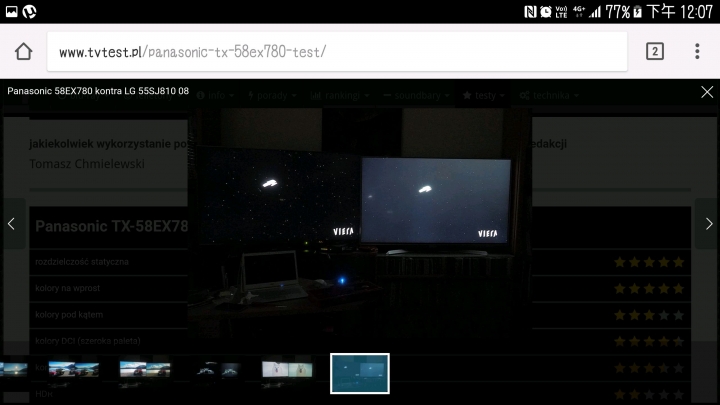Open the gallery picture status bar icon
Screen dimensions: 720x405
pos(11,11)
